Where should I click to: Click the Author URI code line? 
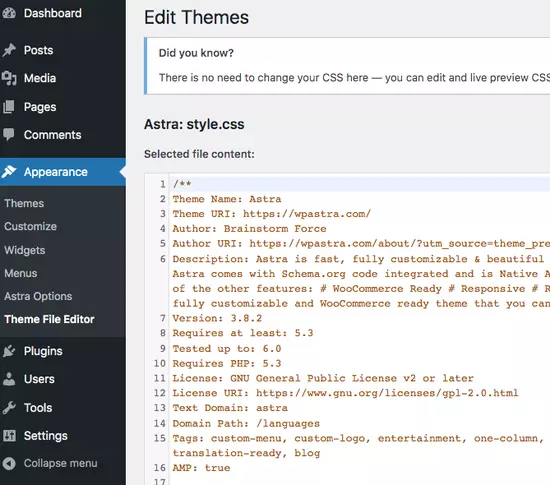point(361,243)
